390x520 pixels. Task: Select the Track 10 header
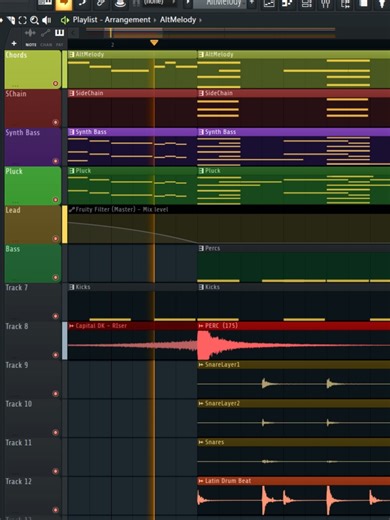(x=33, y=418)
